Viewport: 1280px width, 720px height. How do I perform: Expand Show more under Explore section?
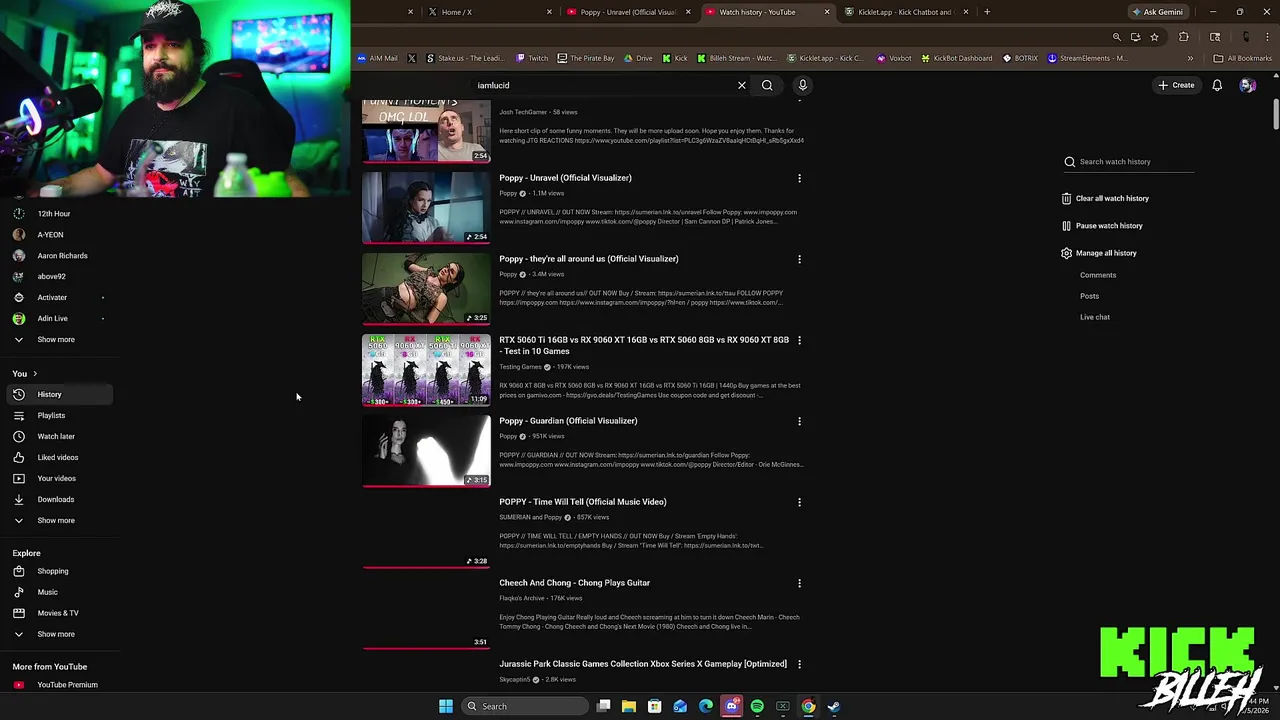click(x=58, y=634)
